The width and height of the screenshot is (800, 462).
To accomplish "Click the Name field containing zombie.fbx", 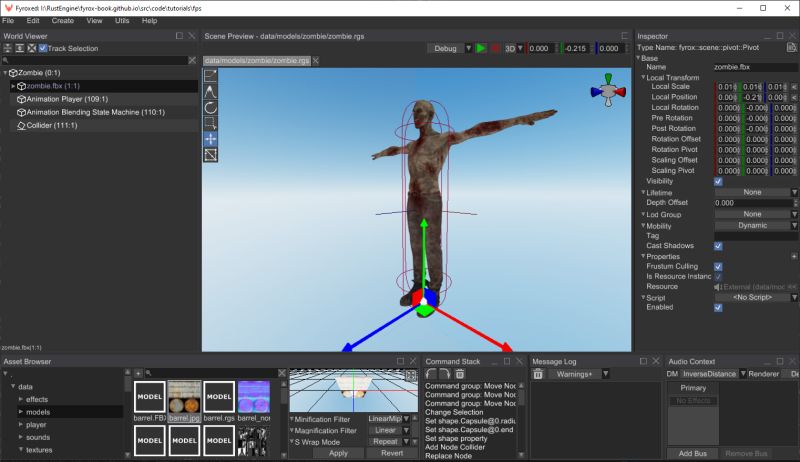I will pyautogui.click(x=756, y=67).
